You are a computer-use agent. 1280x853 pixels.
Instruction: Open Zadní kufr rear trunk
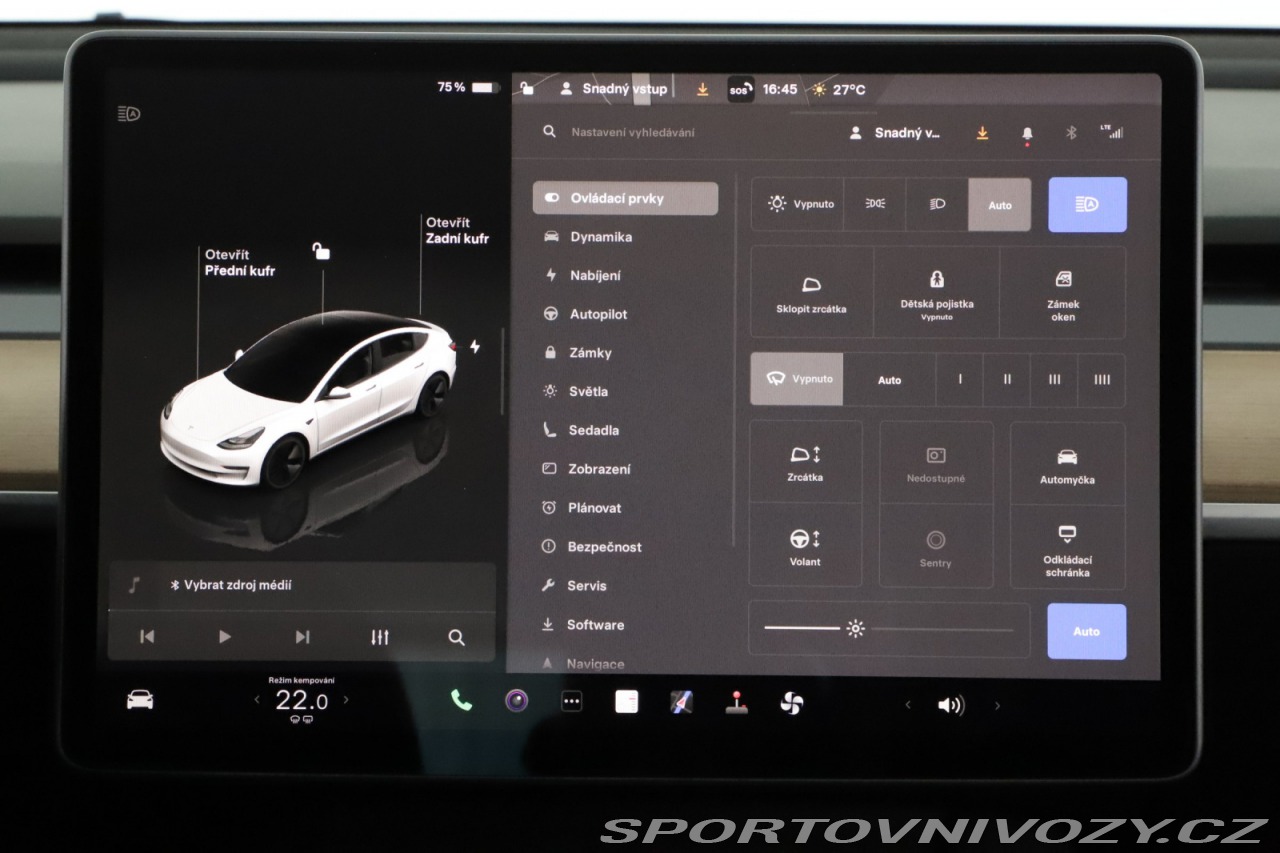click(457, 231)
